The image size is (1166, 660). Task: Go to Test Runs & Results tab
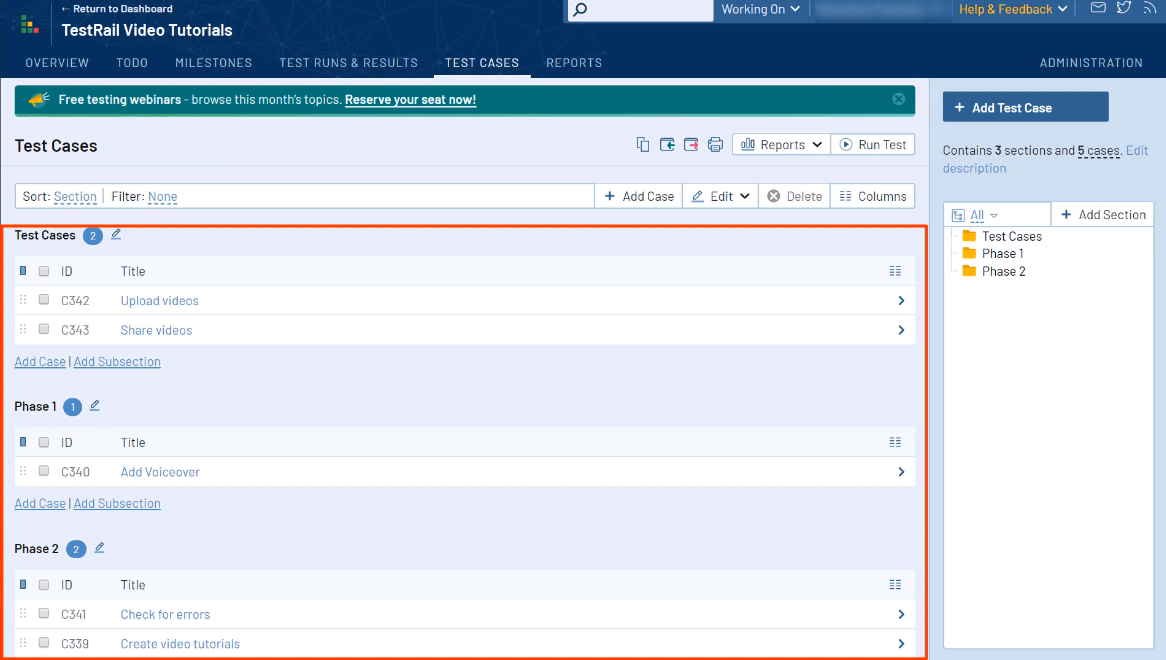(348, 63)
